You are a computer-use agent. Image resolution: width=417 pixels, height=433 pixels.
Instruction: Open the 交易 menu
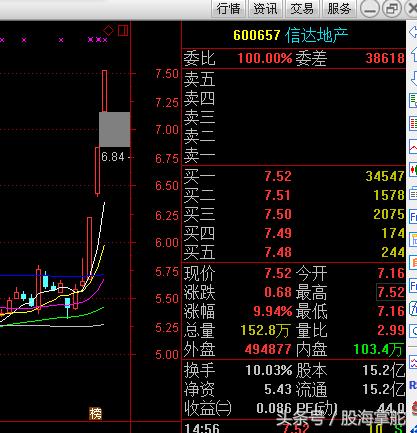click(x=302, y=8)
